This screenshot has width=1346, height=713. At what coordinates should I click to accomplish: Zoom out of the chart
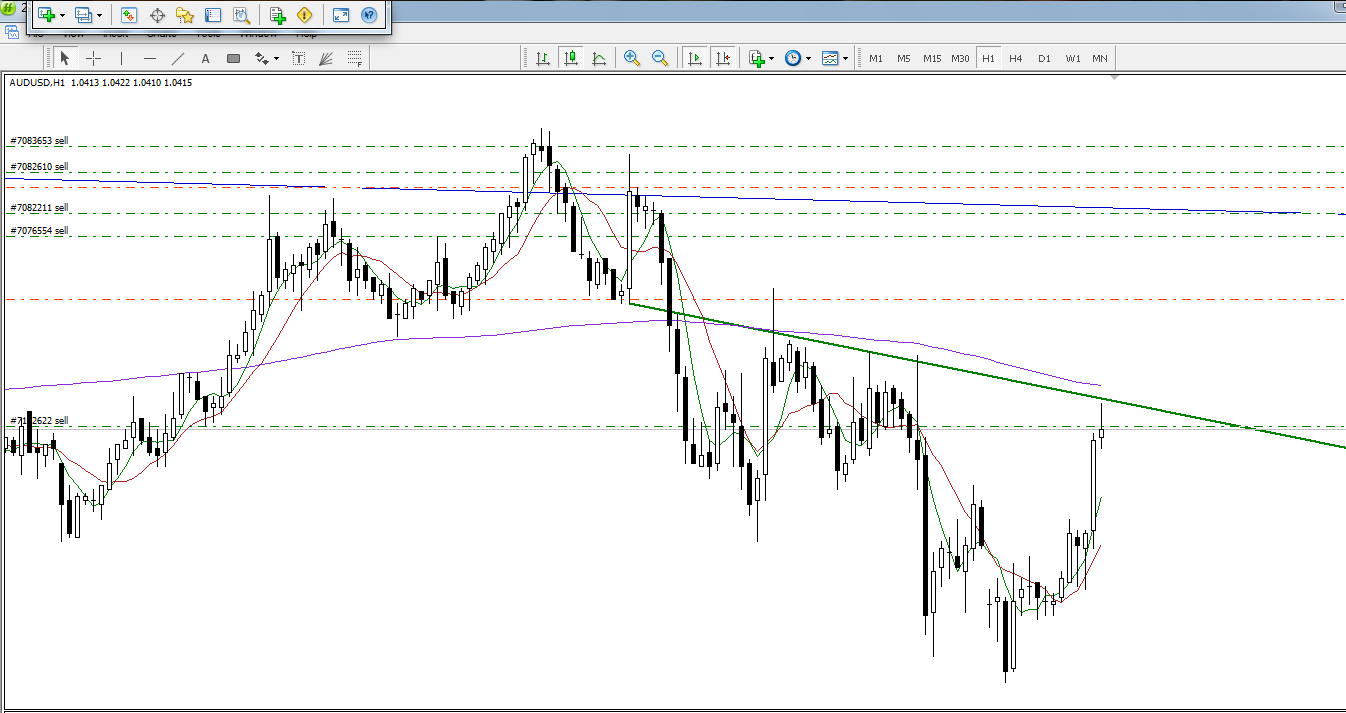point(660,58)
